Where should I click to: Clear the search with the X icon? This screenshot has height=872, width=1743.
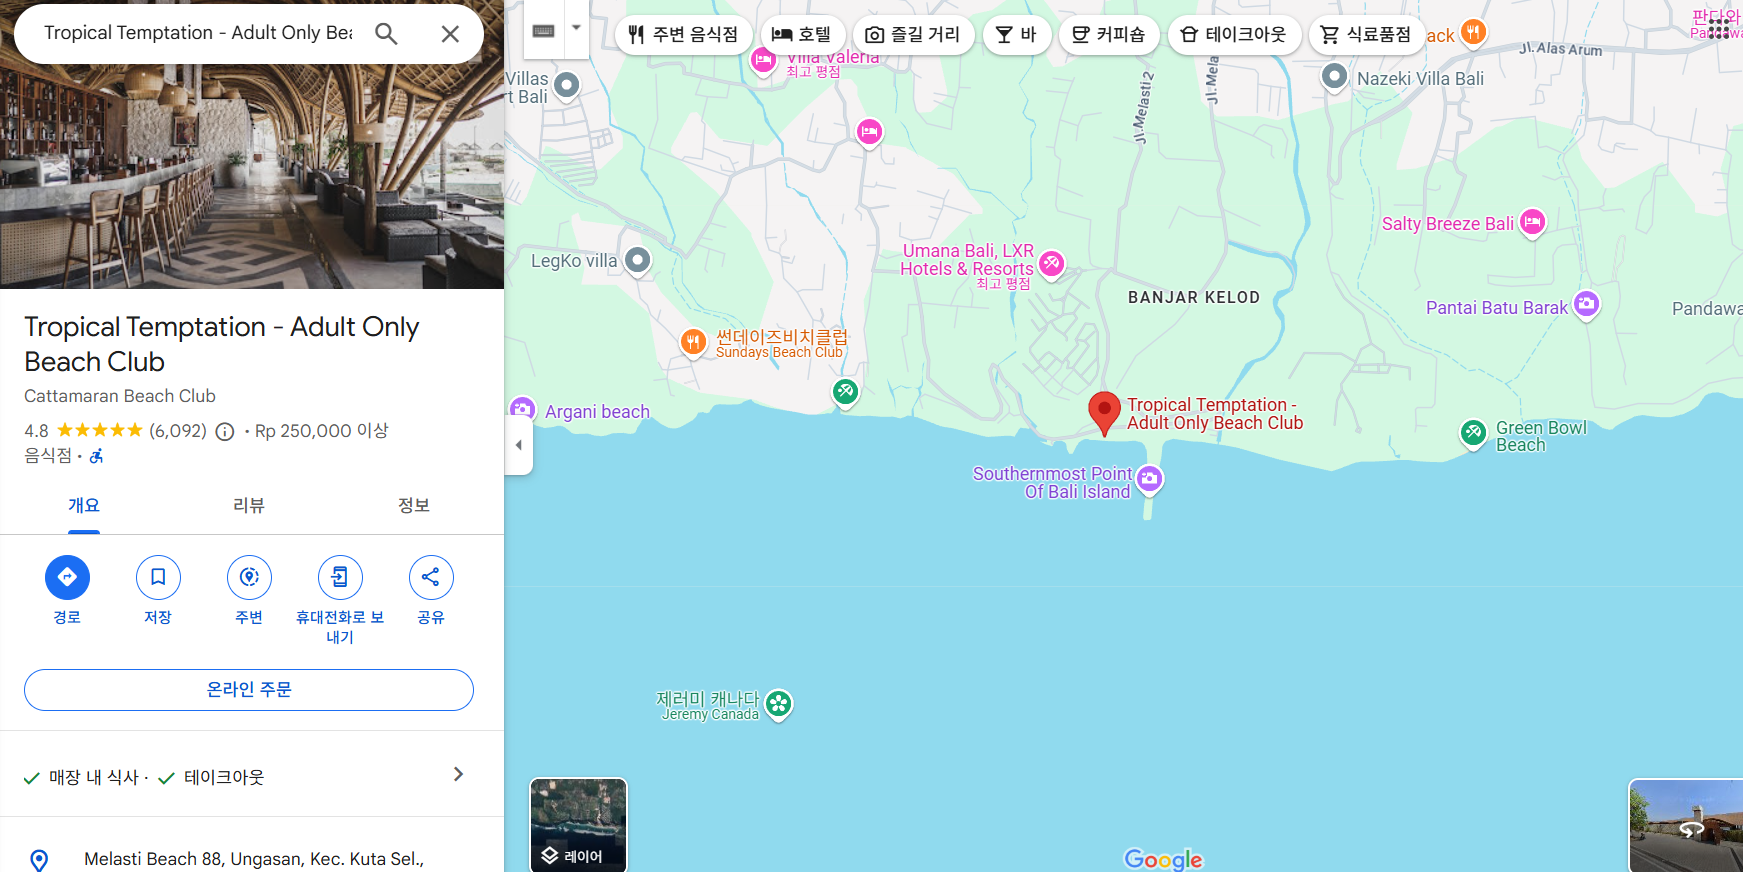pyautogui.click(x=450, y=34)
